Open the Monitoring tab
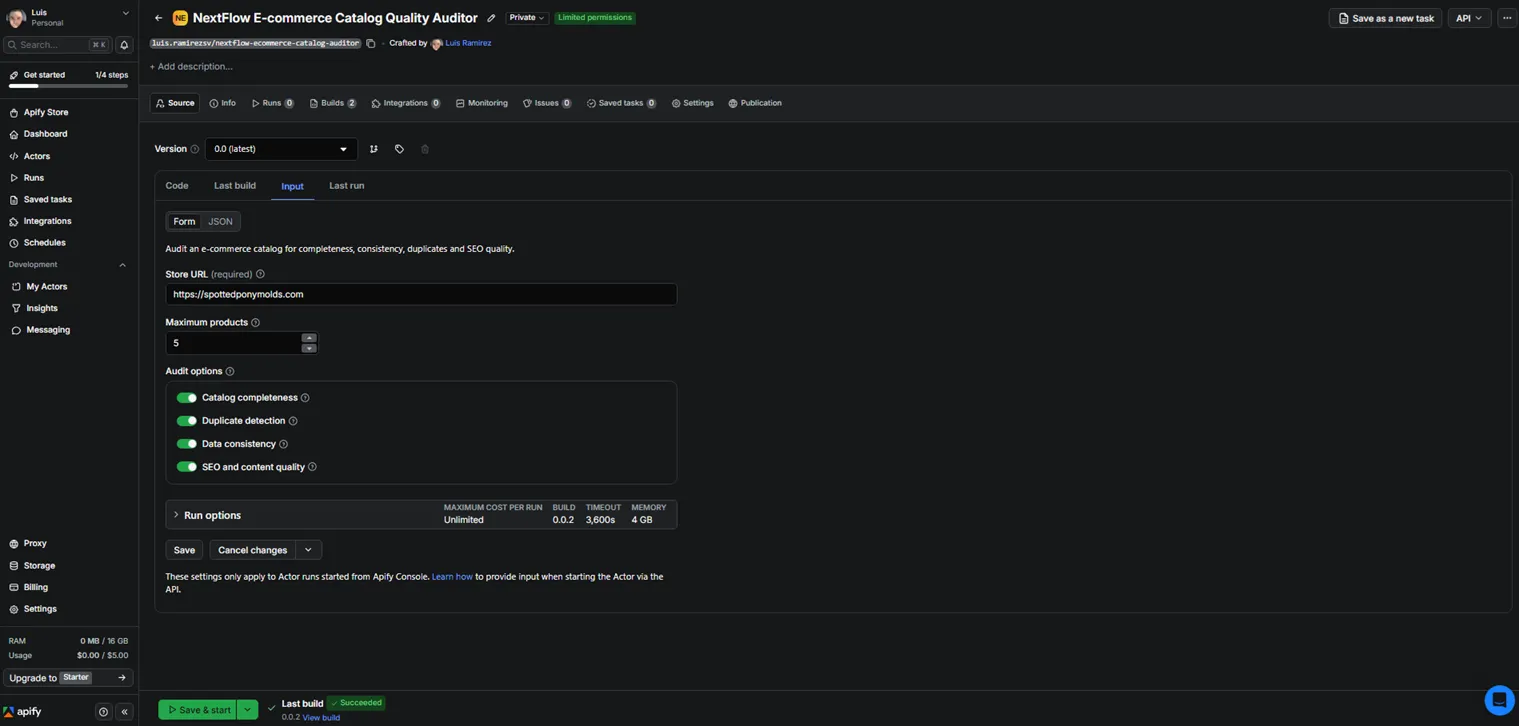This screenshot has width=1519, height=726. click(482, 103)
